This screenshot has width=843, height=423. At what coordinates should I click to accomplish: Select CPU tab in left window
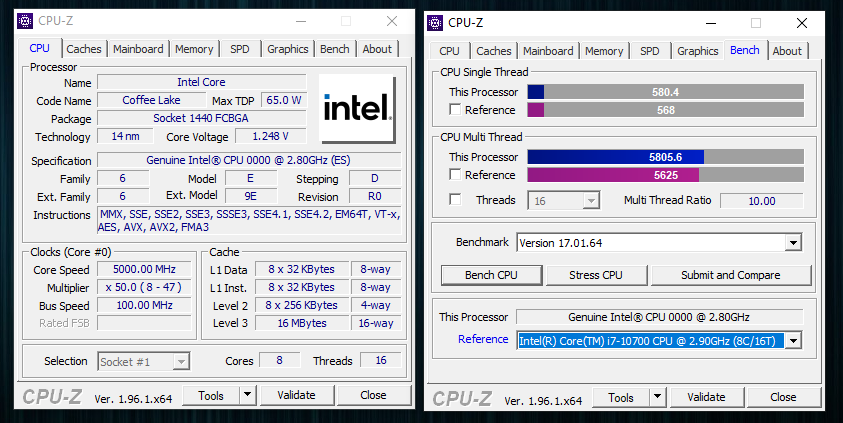39,48
